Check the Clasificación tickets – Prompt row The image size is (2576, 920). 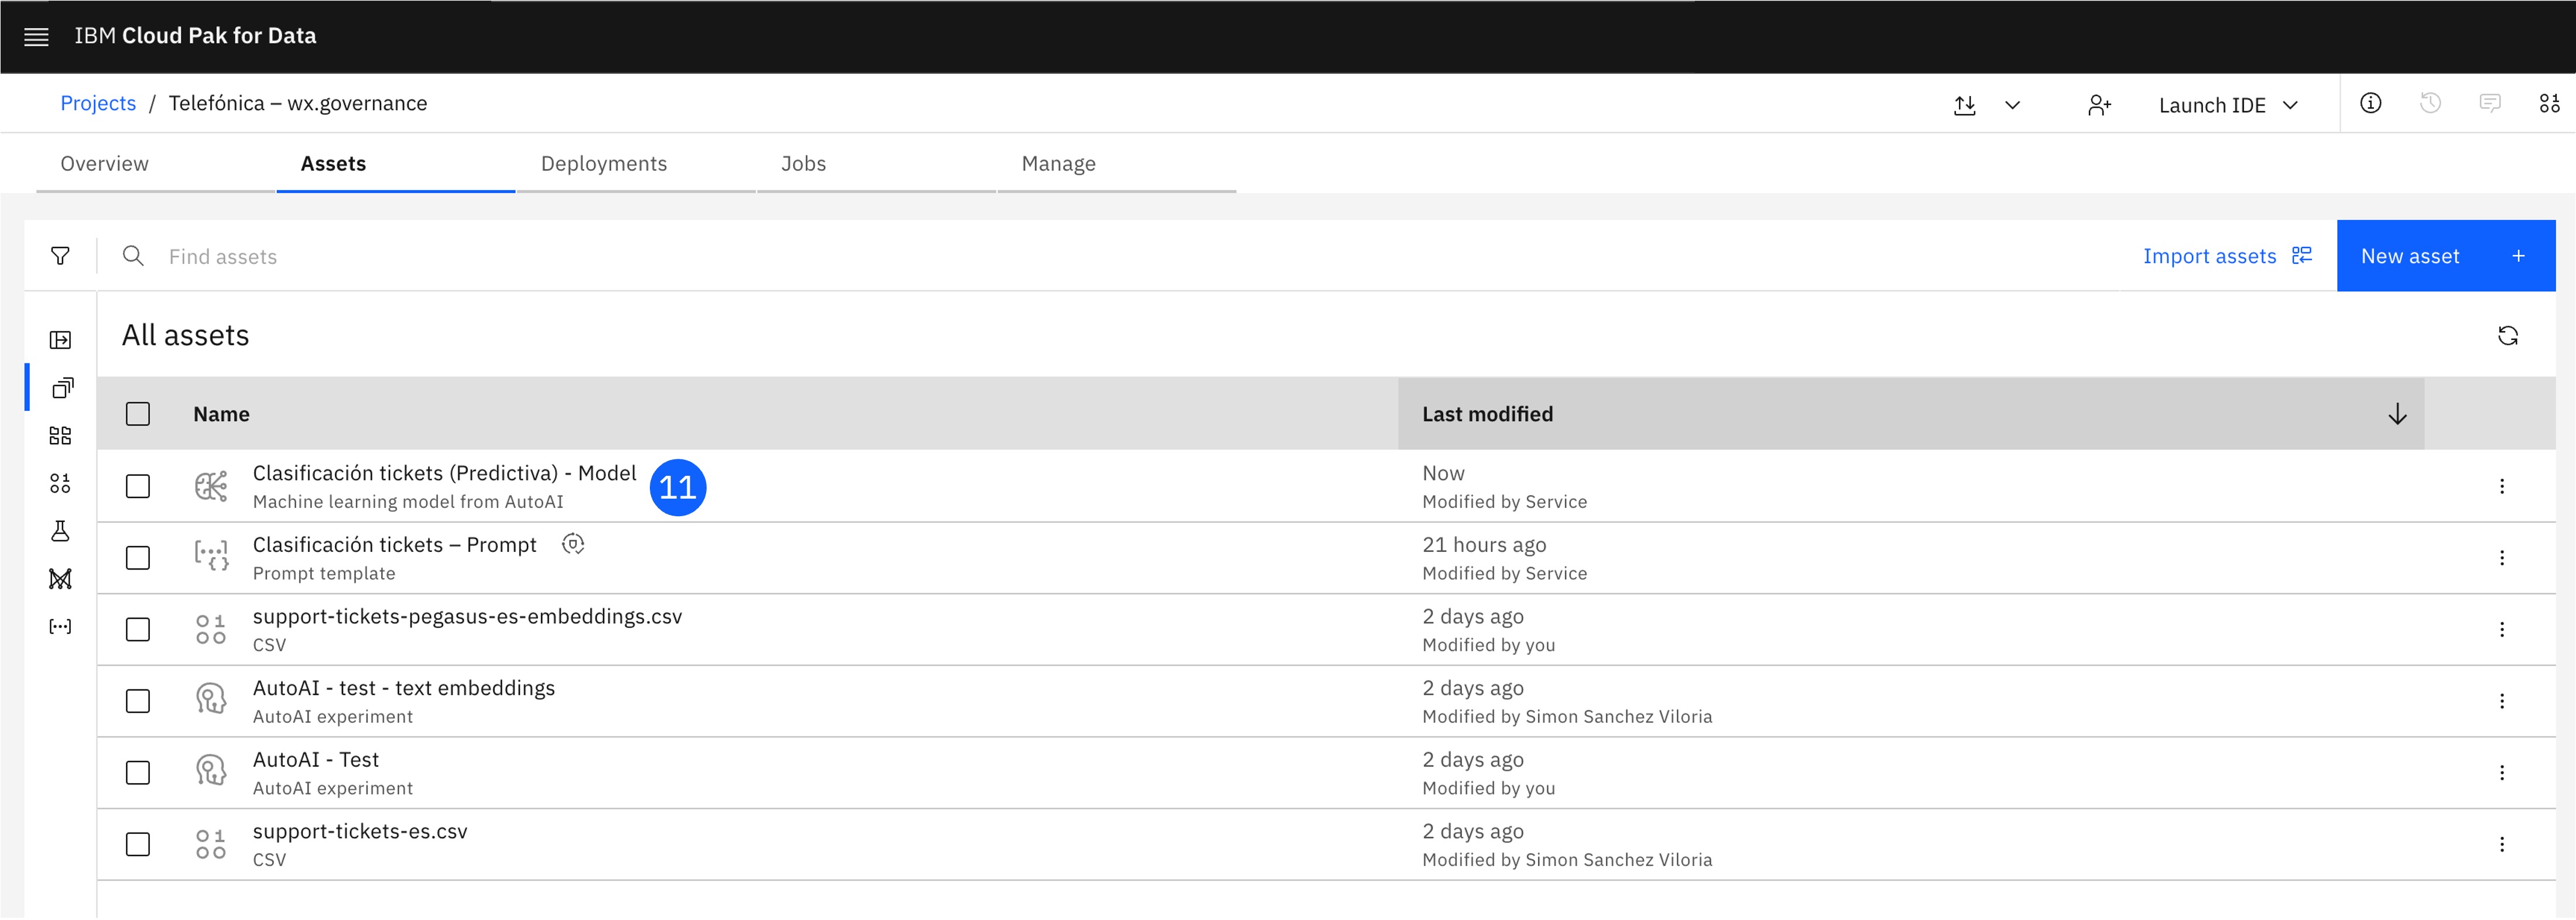tap(138, 558)
